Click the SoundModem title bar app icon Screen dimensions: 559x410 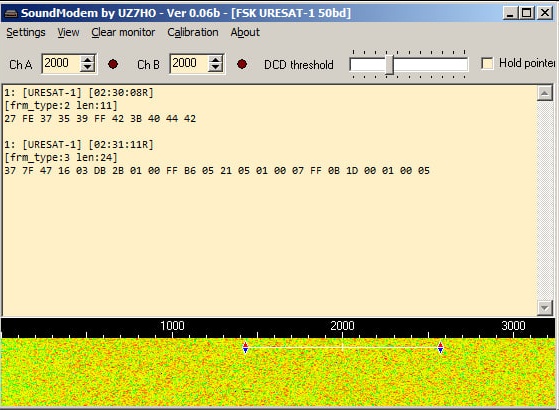click(x=11, y=13)
